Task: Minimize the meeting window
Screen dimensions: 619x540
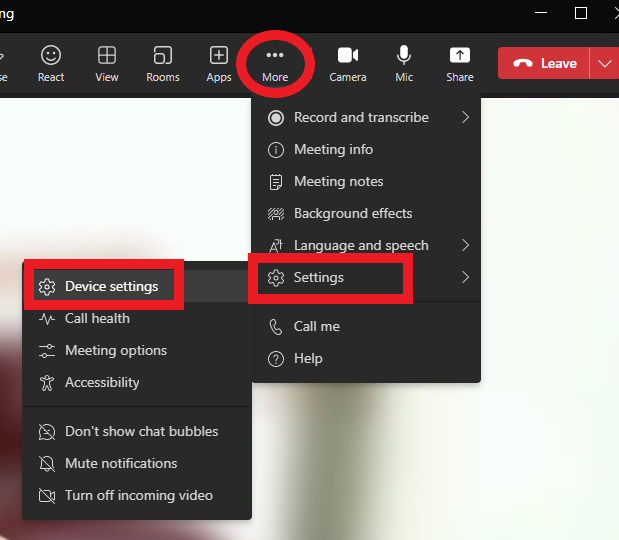Action: tap(541, 13)
